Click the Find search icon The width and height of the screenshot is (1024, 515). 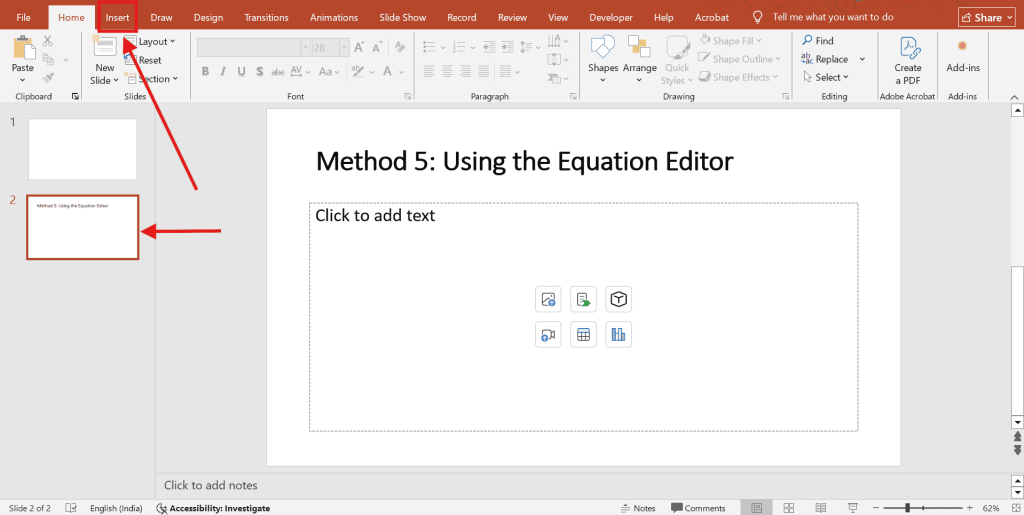[x=807, y=41]
